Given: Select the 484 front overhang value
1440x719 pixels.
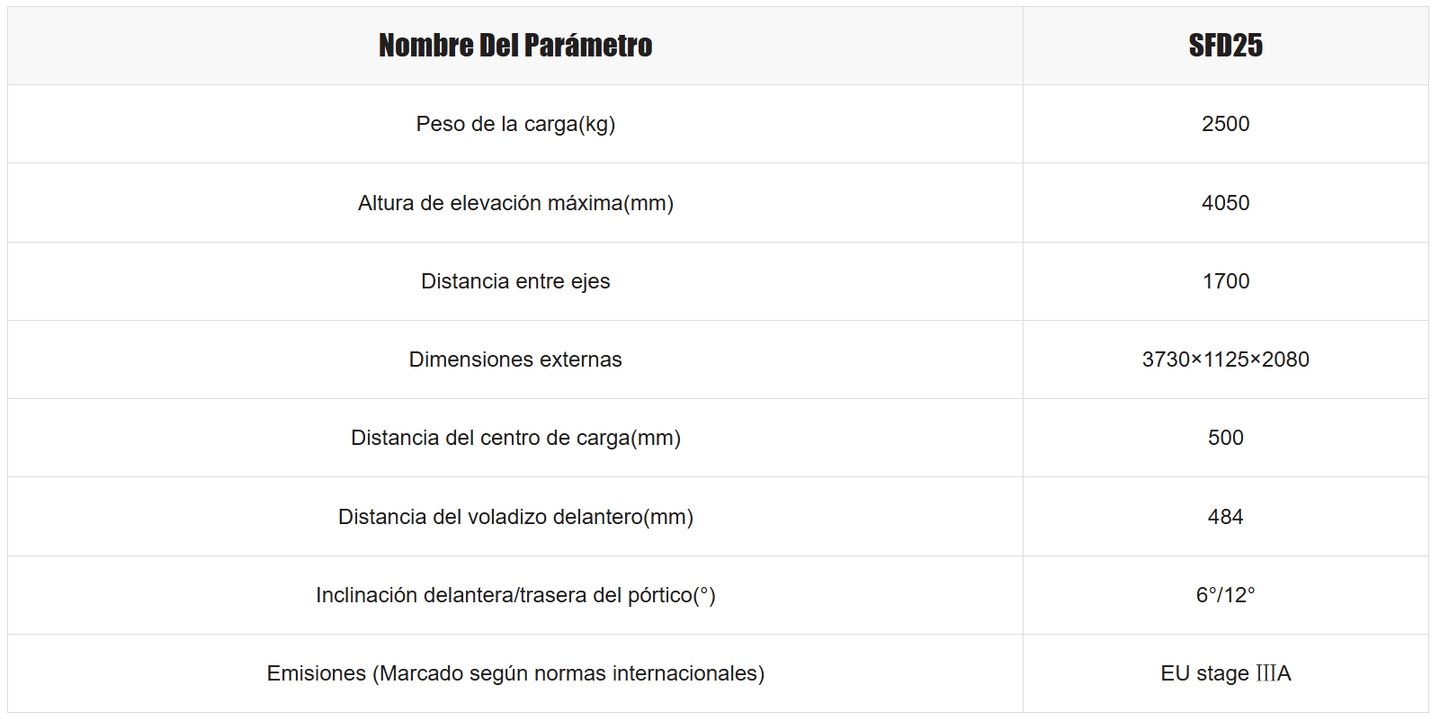Looking at the screenshot, I should [x=1225, y=517].
